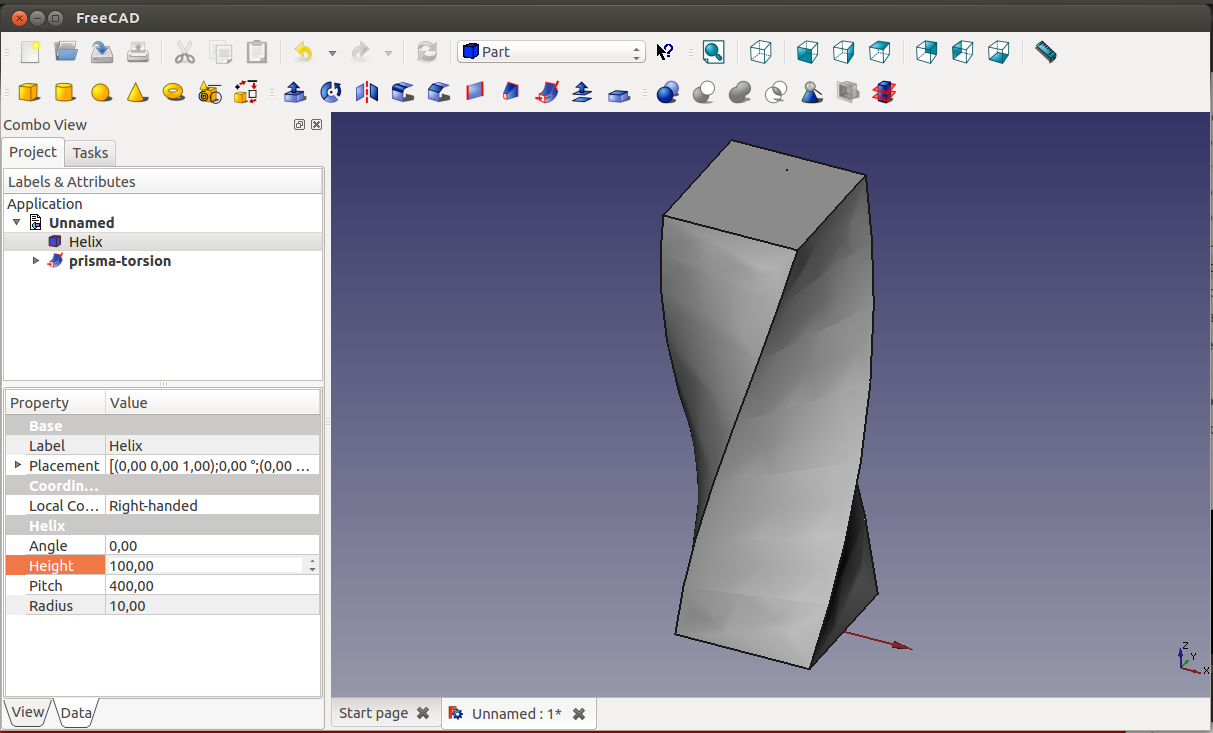Screen dimensions: 1213x733
Task: Insert a Torus primitive
Action: coord(173,93)
